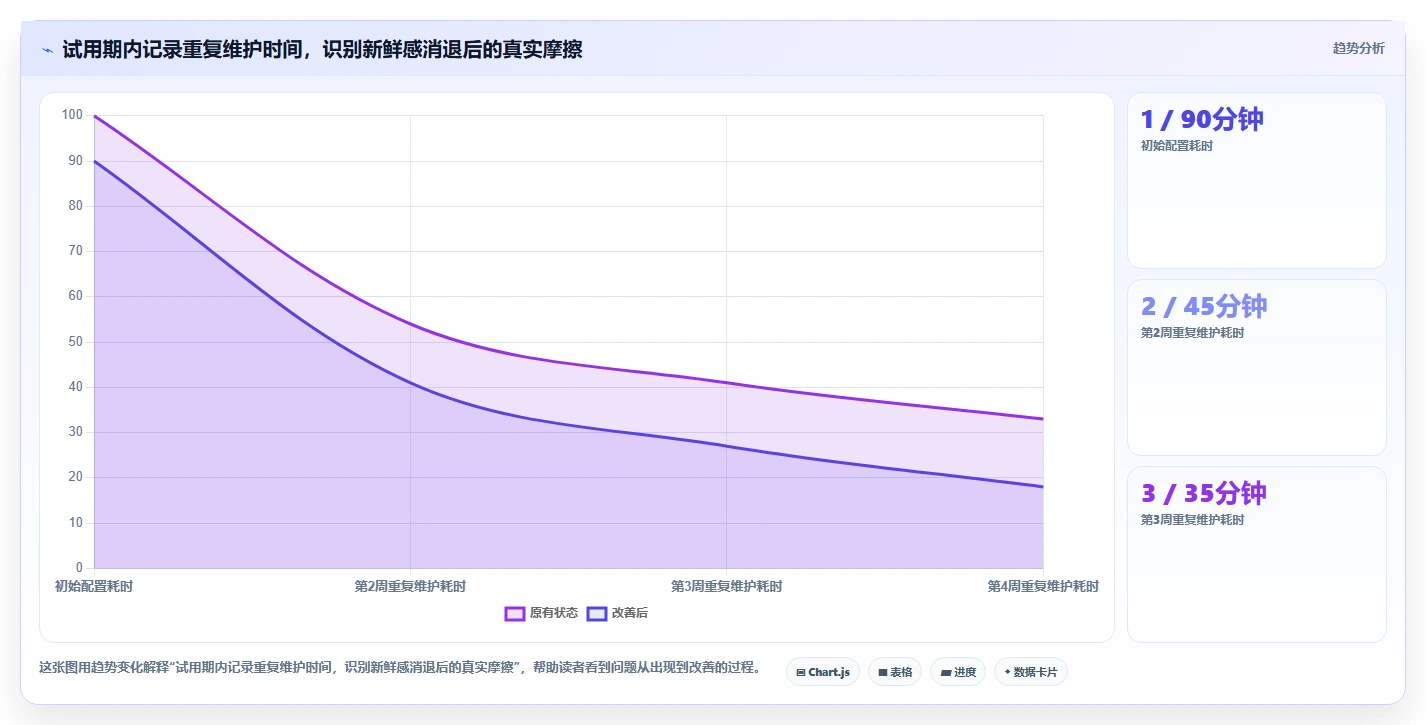Click the 表格 chip
This screenshot has height=725, width=1426.
[894, 672]
